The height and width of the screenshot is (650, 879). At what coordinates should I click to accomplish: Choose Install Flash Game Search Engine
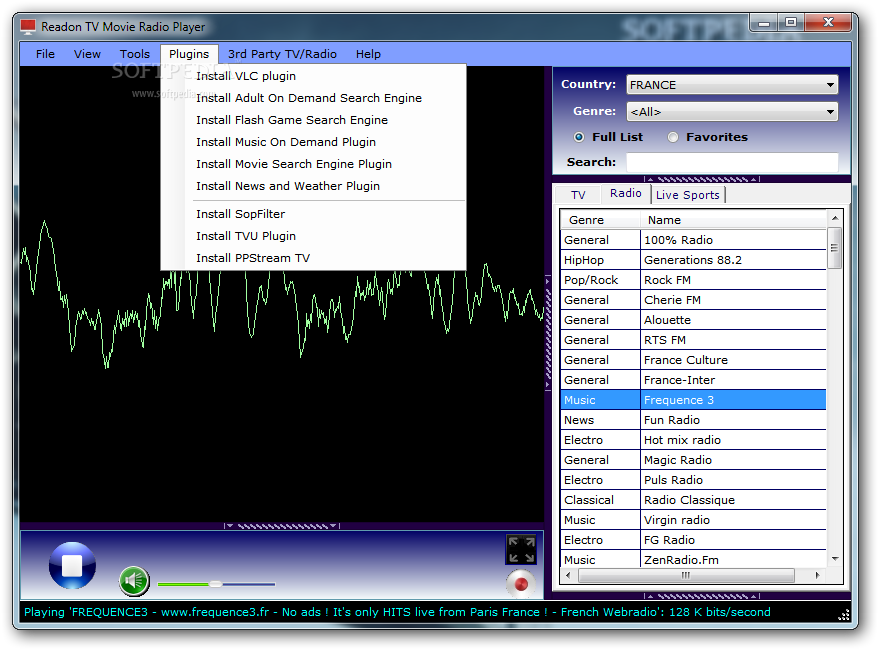point(313,120)
